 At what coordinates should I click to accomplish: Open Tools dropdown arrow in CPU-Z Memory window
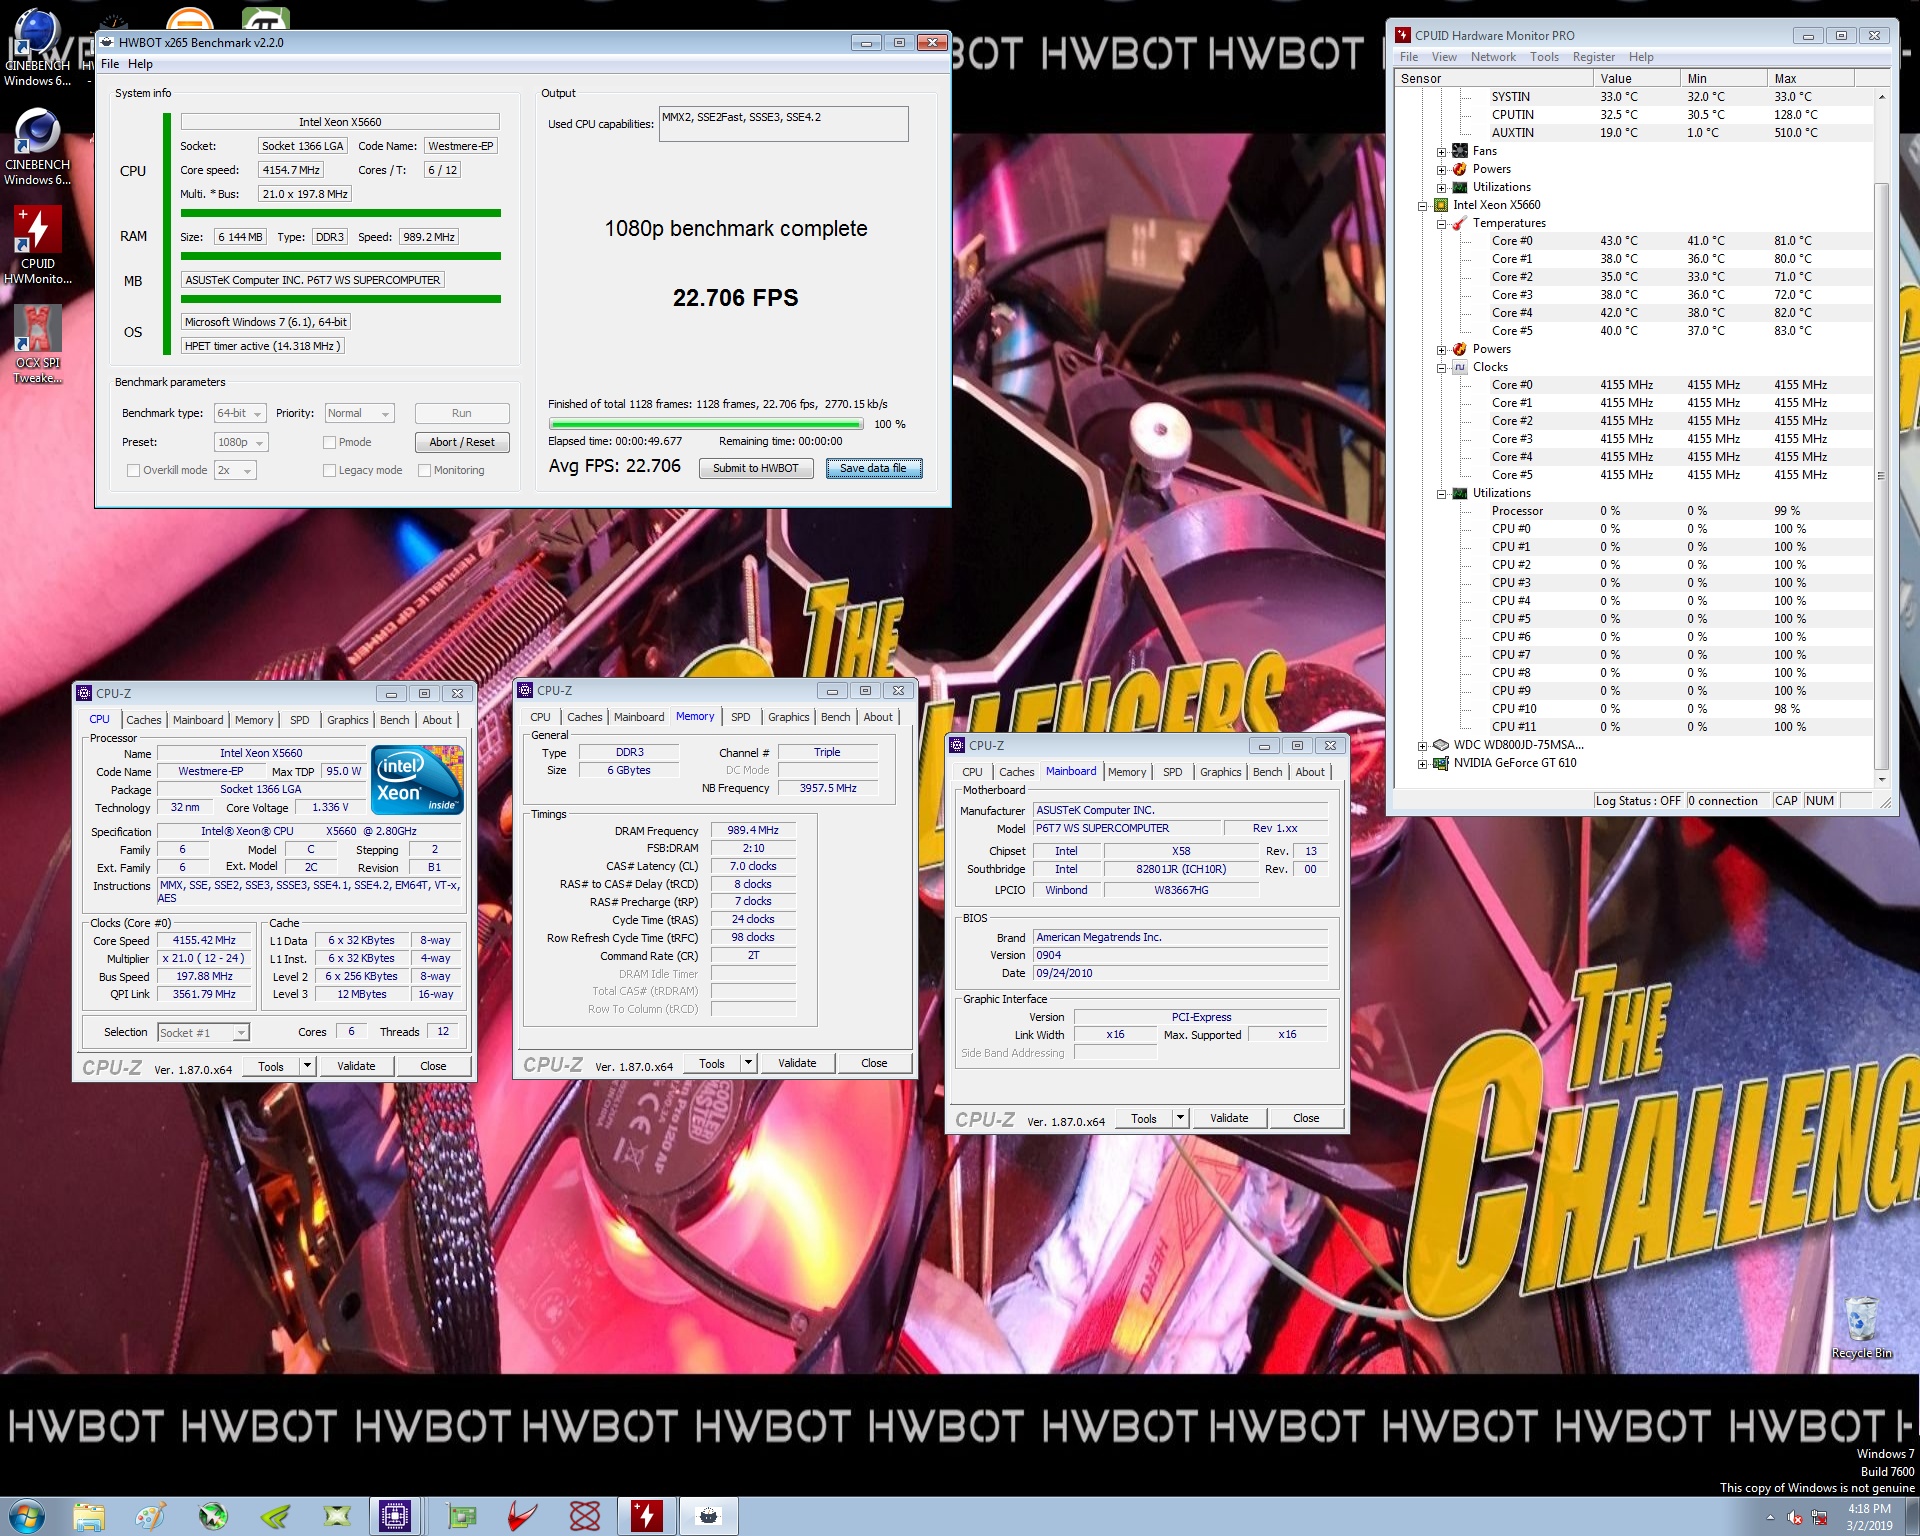[x=748, y=1063]
